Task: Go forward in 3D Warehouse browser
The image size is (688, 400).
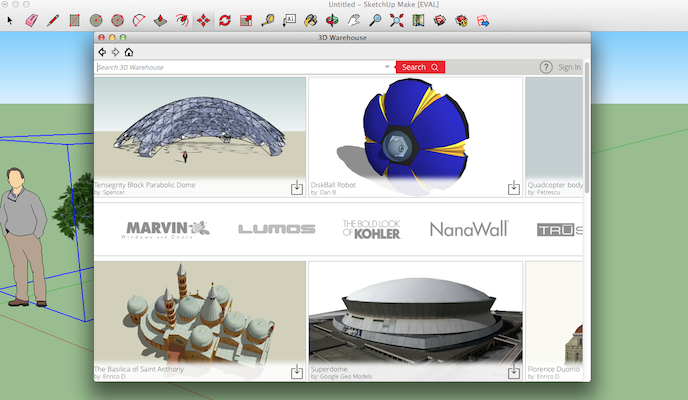Action: (x=115, y=52)
